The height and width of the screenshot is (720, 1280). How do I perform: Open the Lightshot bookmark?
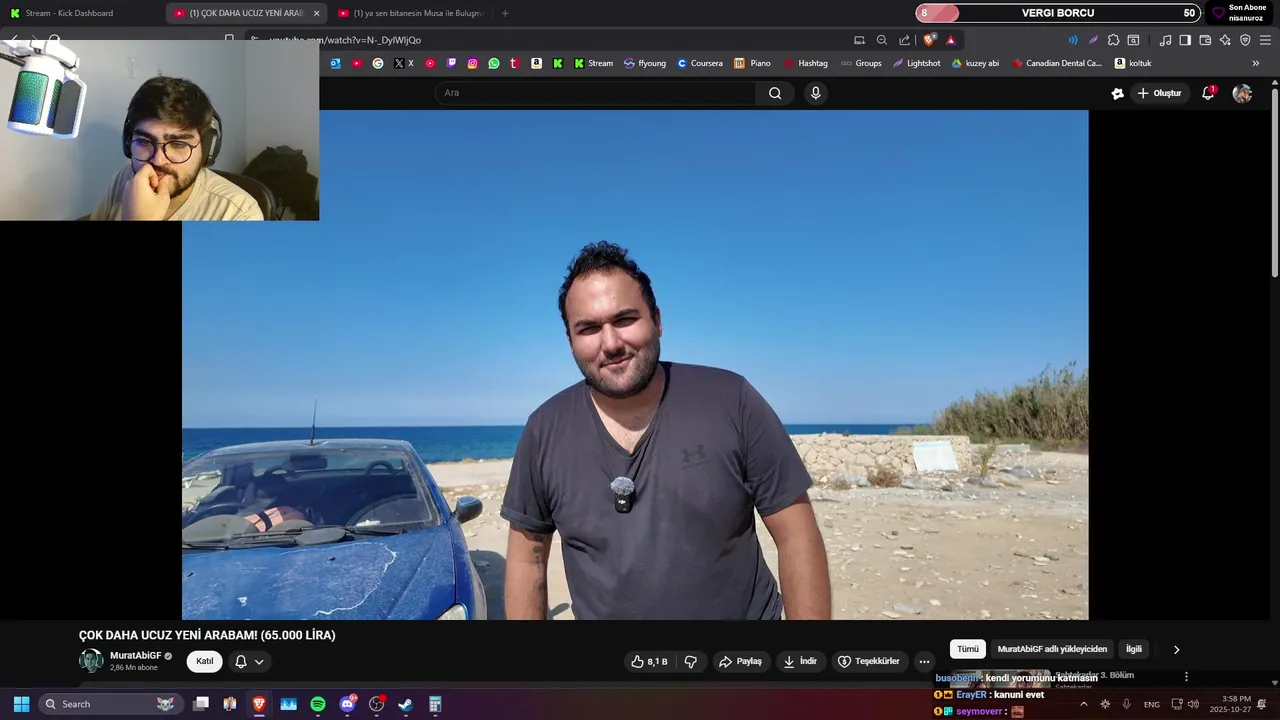917,63
